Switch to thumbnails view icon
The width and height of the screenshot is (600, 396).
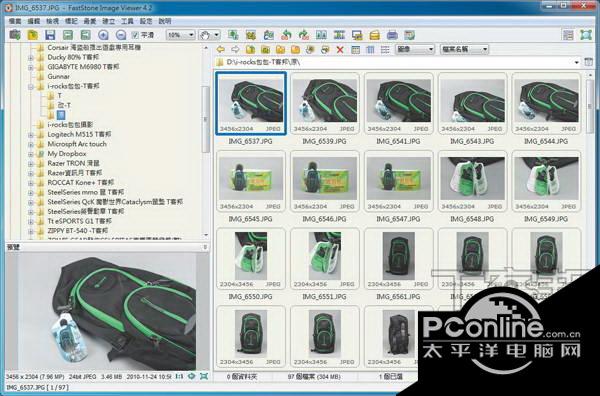click(356, 49)
